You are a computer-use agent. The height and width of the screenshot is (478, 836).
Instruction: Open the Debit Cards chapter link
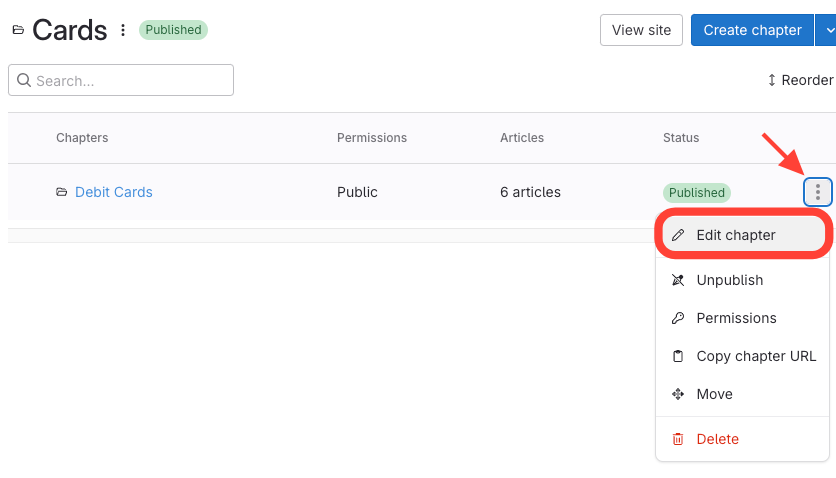tap(114, 192)
